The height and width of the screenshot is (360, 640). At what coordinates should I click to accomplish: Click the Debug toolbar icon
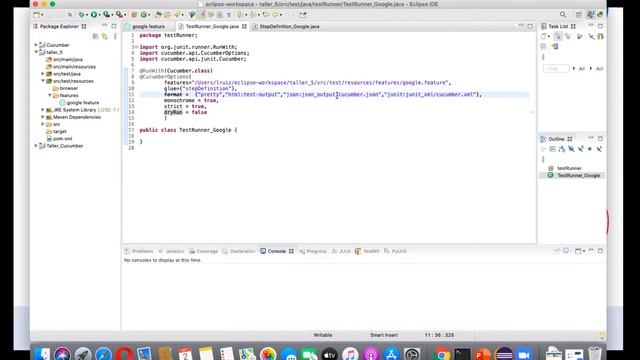(x=81, y=15)
